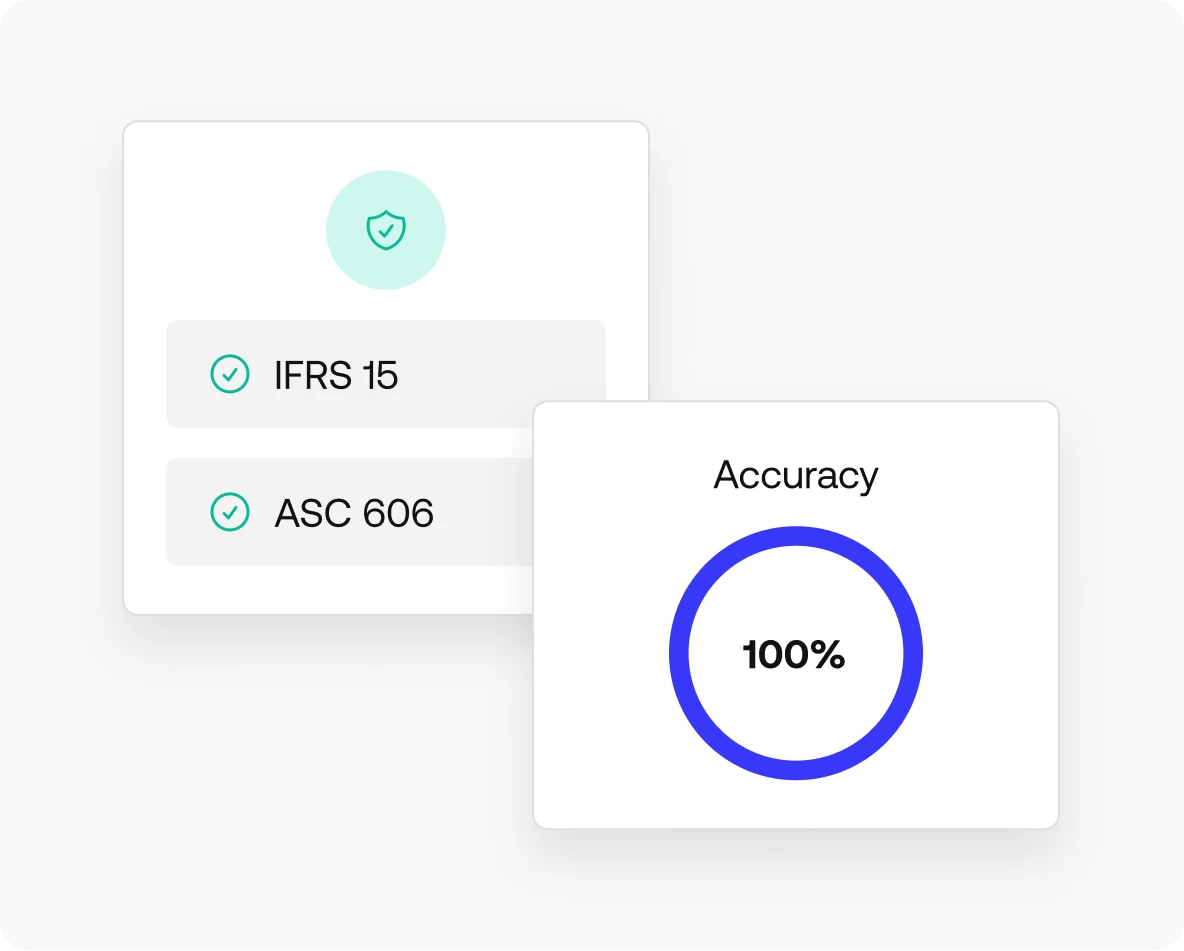Viewport: 1184px width, 951px height.
Task: Click the "100%" accuracy value
Action: click(794, 655)
